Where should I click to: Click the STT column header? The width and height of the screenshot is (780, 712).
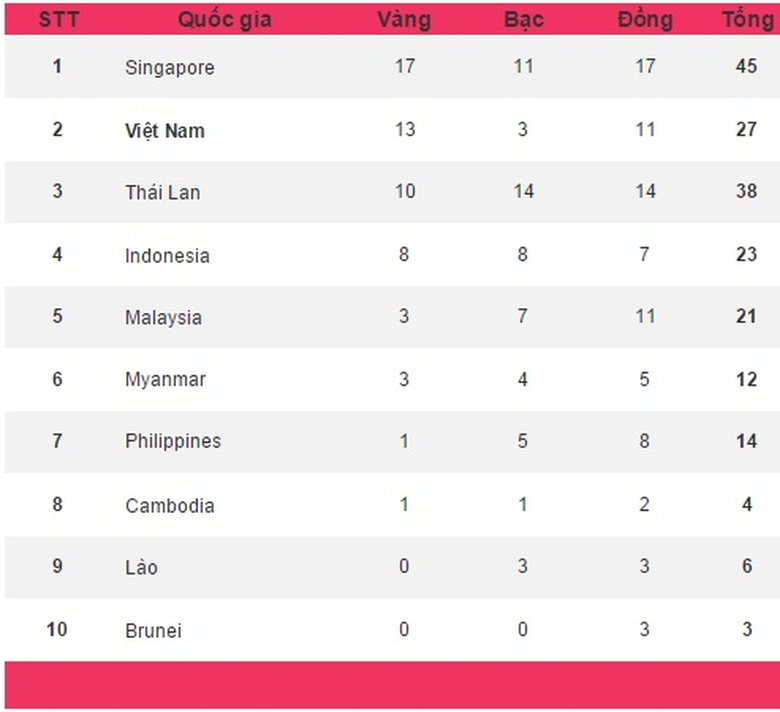57,20
